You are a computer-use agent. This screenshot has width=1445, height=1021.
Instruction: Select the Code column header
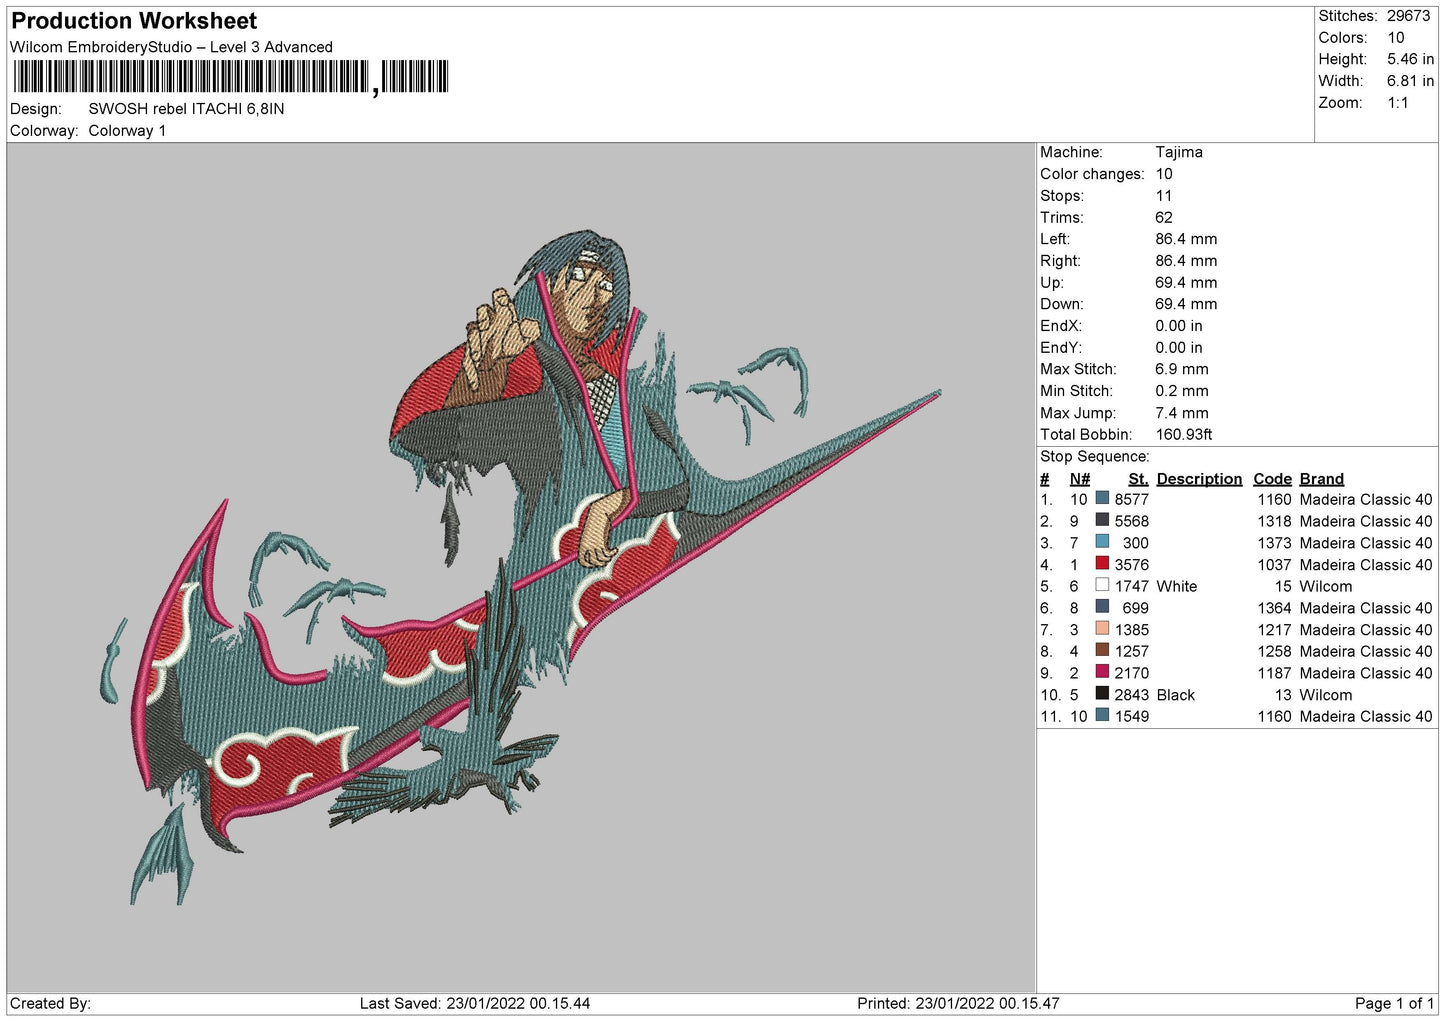click(x=1272, y=479)
